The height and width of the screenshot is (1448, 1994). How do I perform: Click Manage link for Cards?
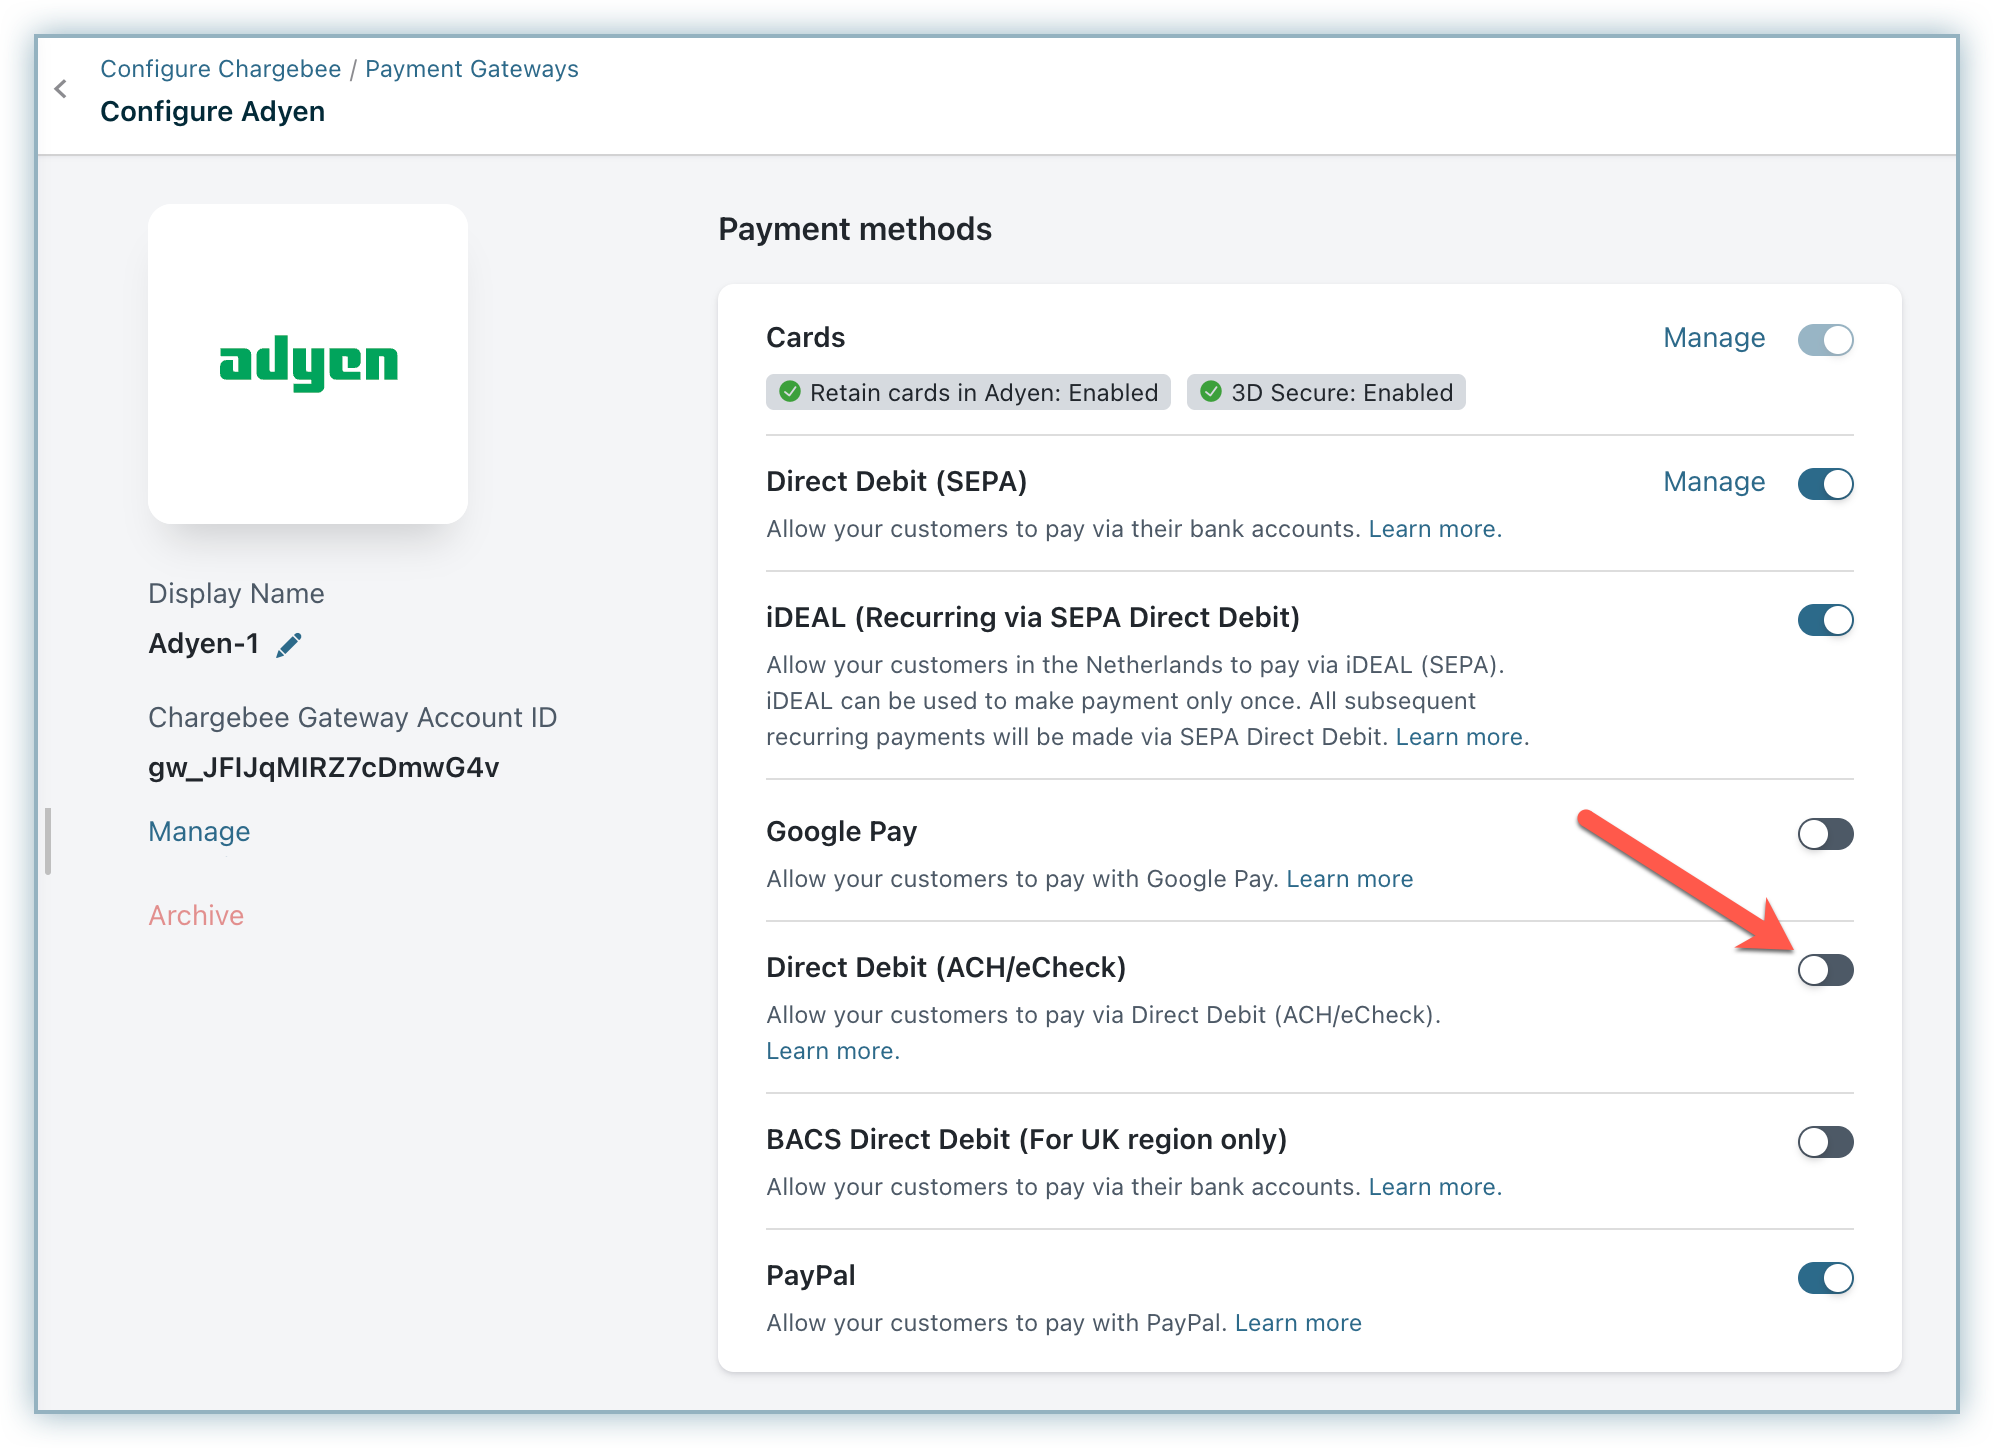point(1714,338)
